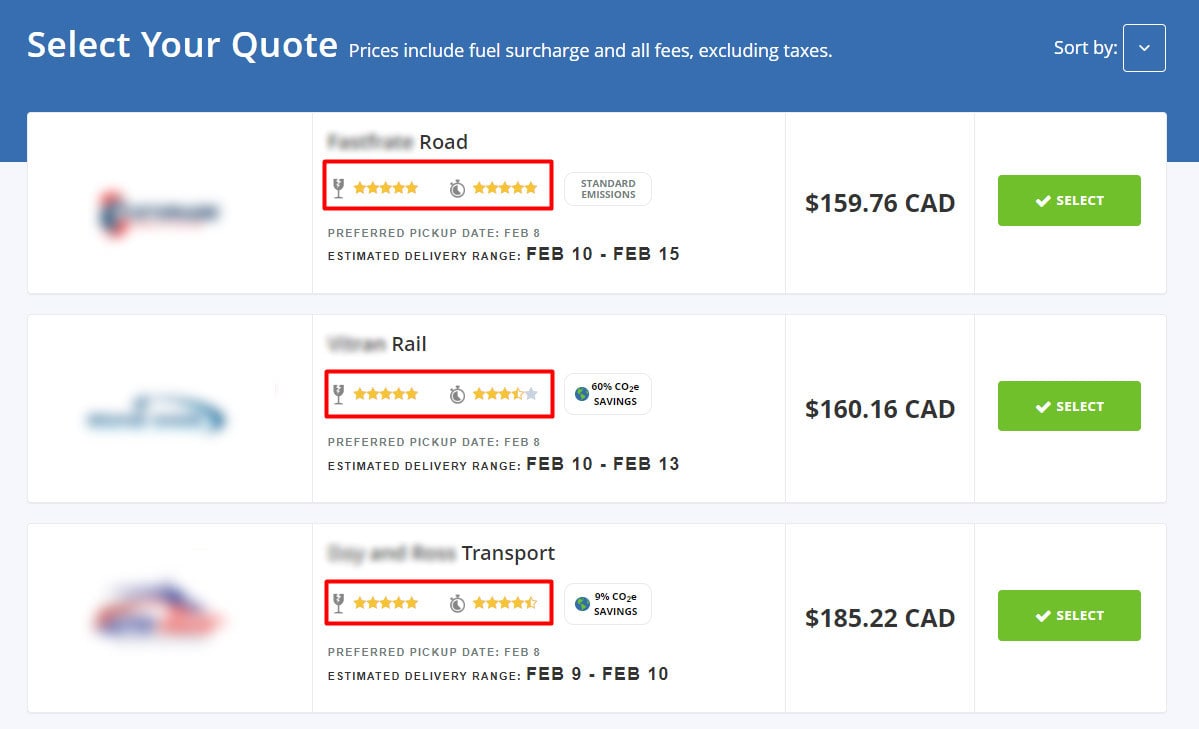Select the Day and Ross Transport quote
Screen dimensions: 1199x729
coord(1069,615)
